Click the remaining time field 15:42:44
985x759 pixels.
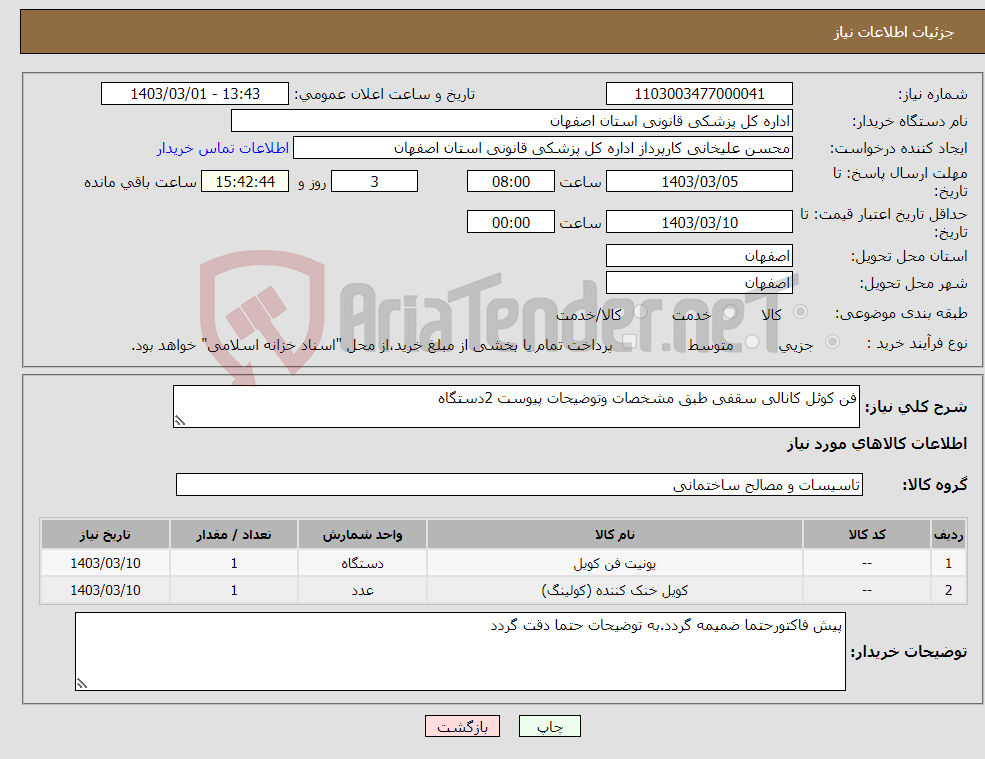point(245,182)
